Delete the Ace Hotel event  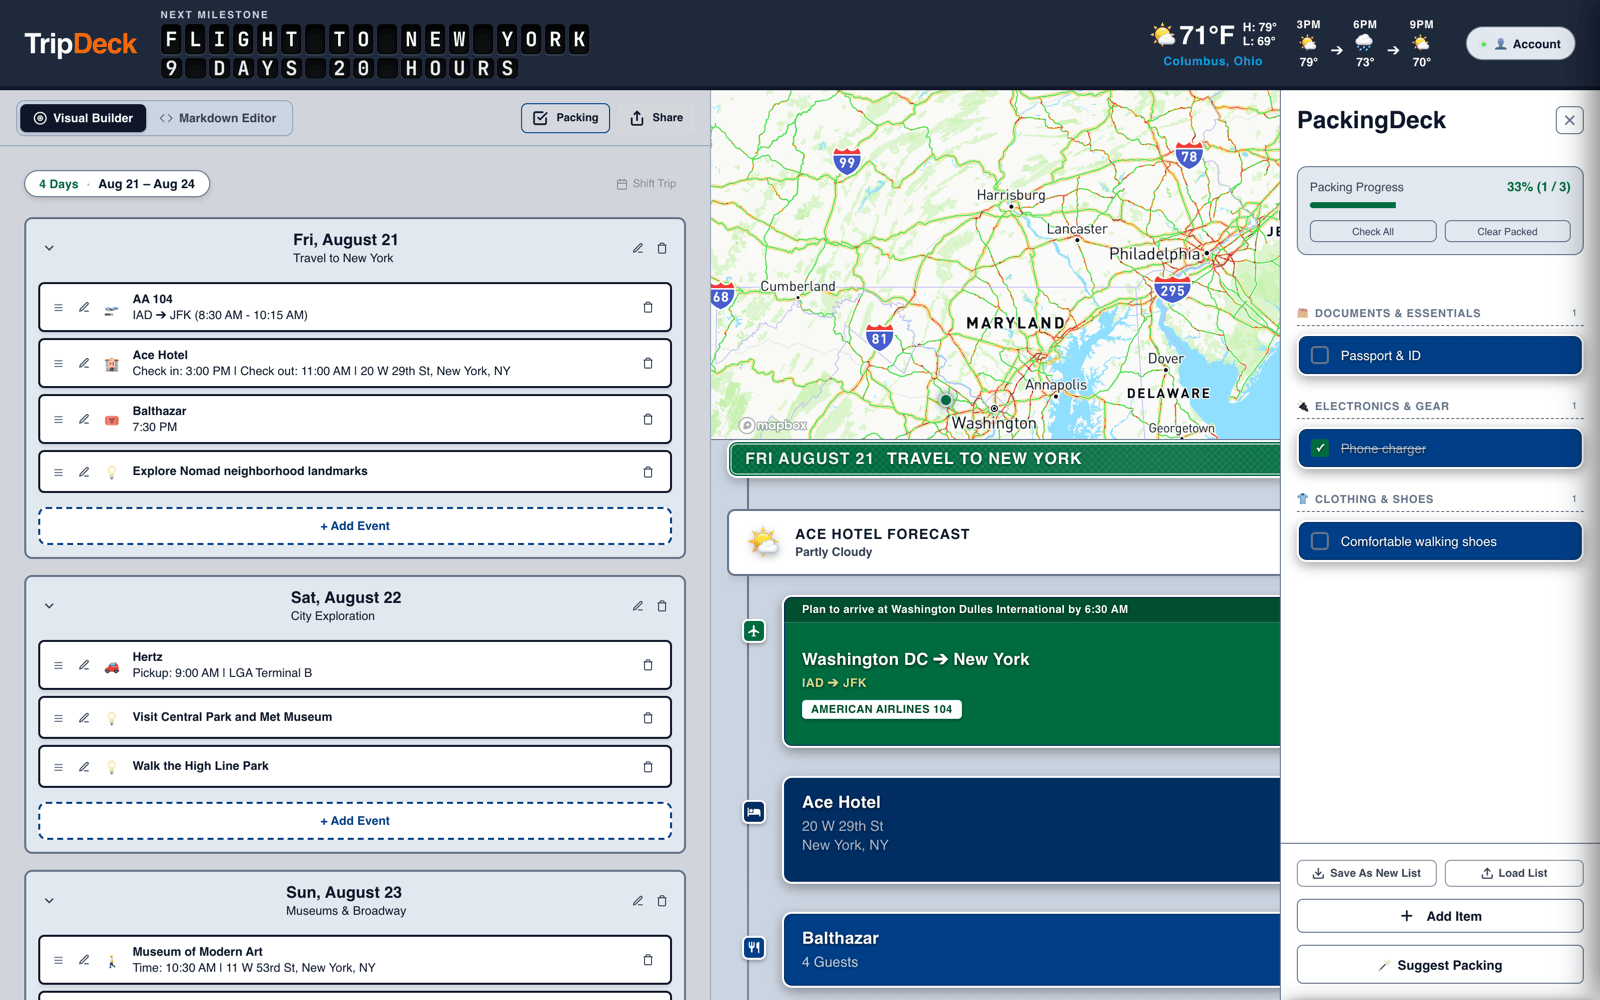tap(648, 363)
